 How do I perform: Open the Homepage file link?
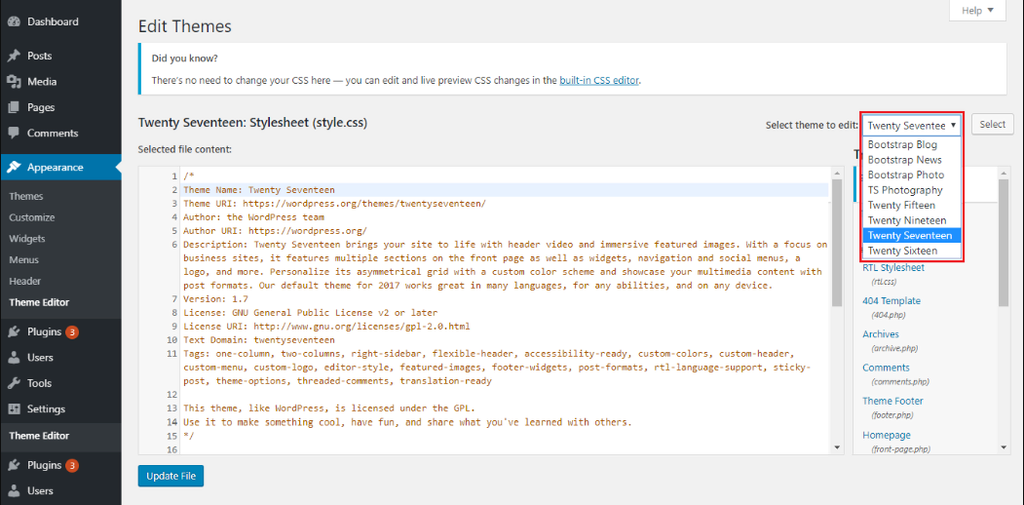coord(886,434)
